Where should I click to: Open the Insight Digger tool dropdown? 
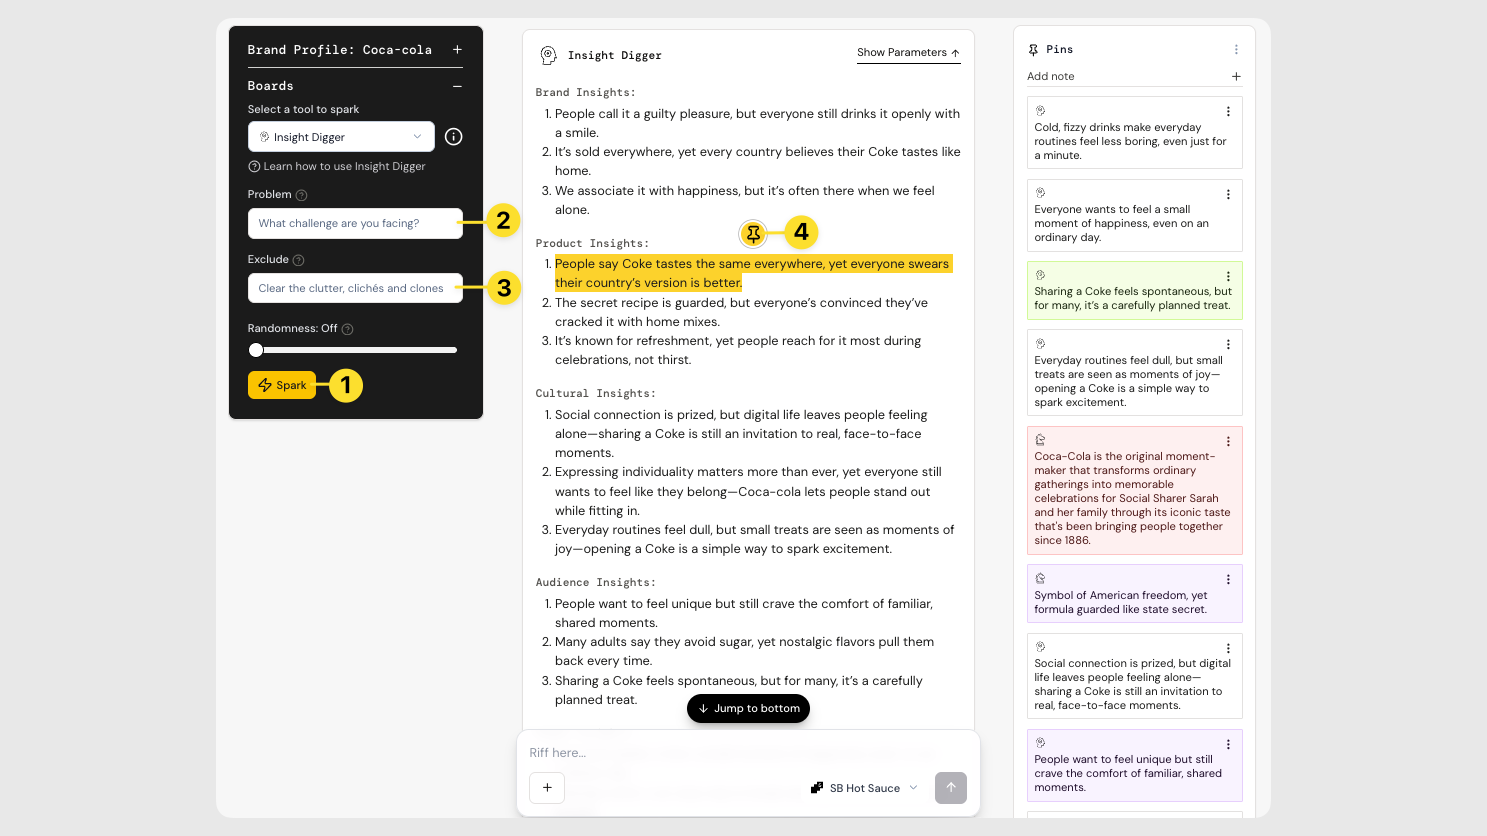(x=341, y=137)
